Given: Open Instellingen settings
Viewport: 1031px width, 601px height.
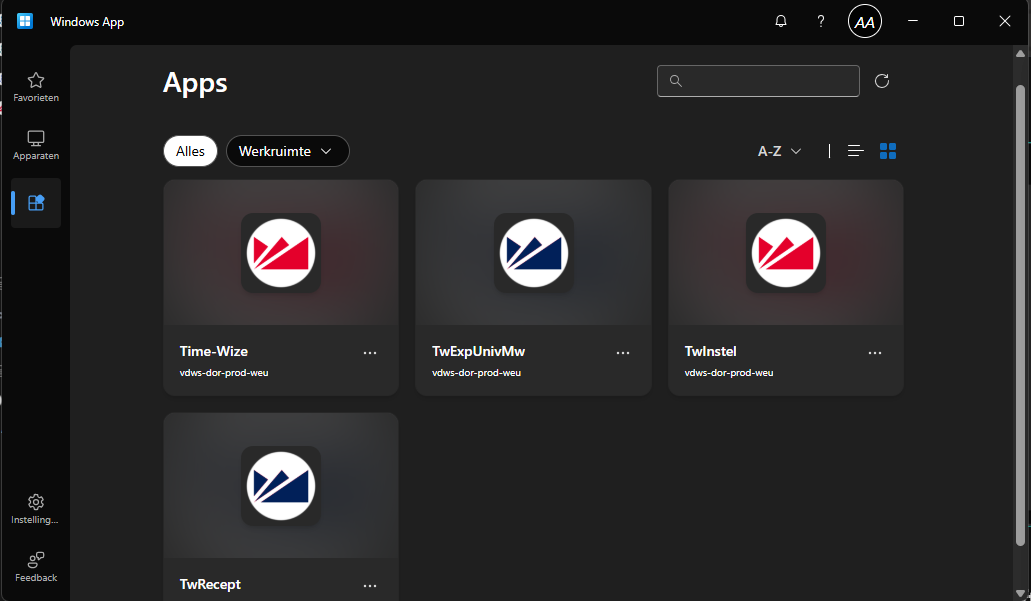Looking at the screenshot, I should [36, 509].
